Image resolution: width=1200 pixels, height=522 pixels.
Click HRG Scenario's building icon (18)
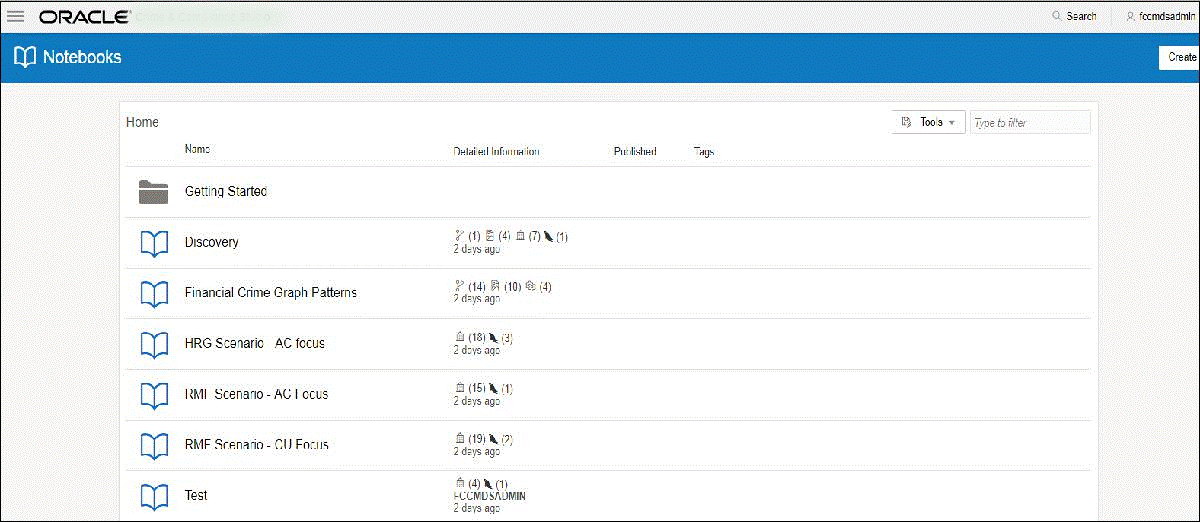[x=460, y=337]
